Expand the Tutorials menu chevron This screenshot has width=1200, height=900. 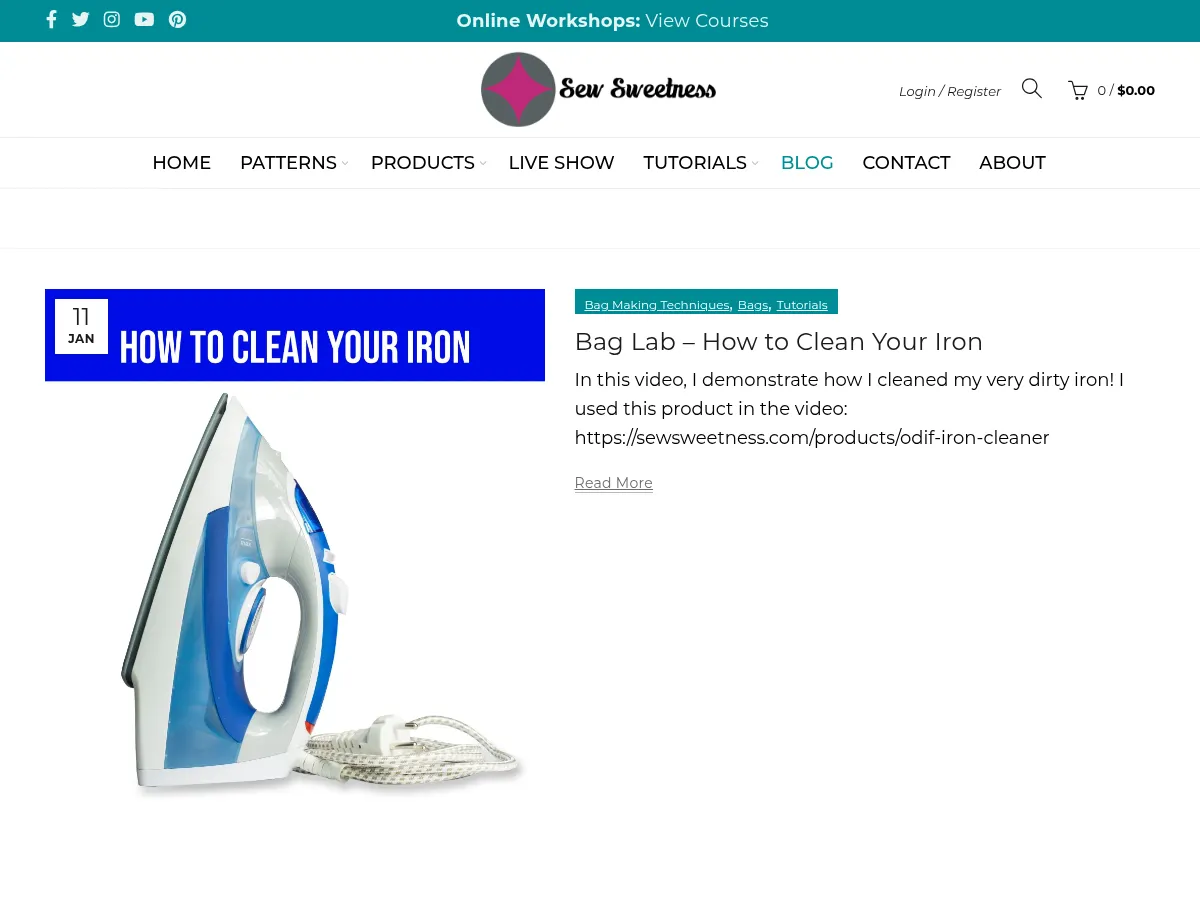755,163
